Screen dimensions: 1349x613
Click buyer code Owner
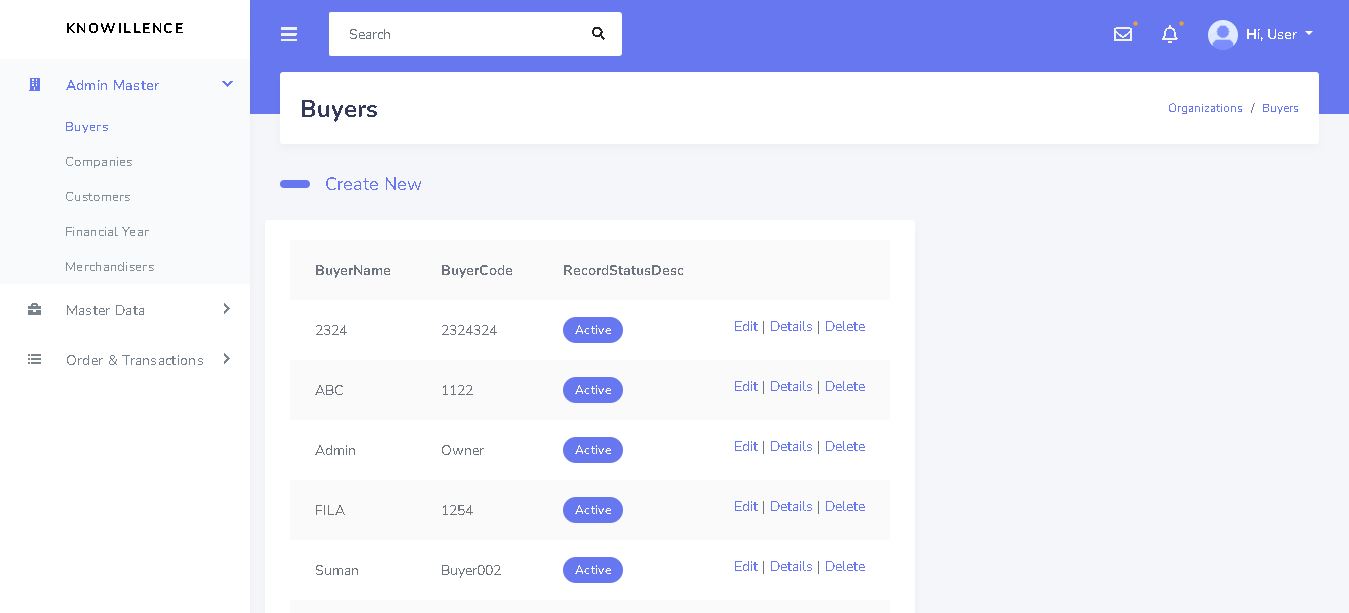tap(462, 450)
